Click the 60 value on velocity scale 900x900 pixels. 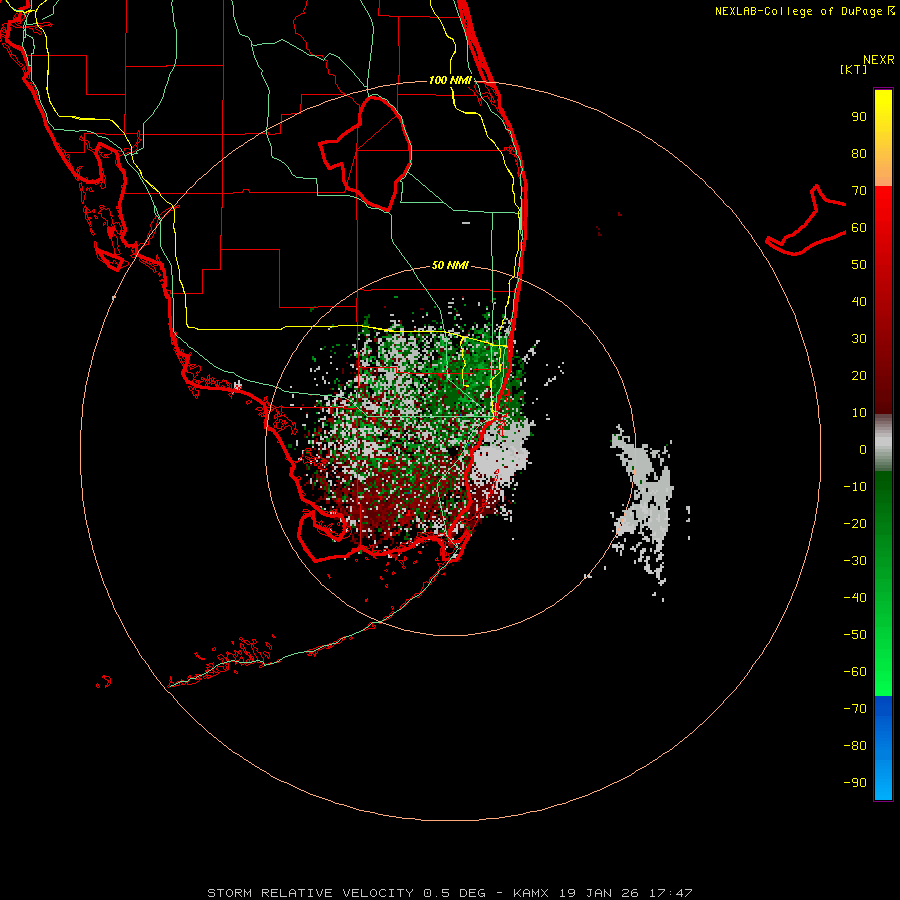(x=859, y=227)
